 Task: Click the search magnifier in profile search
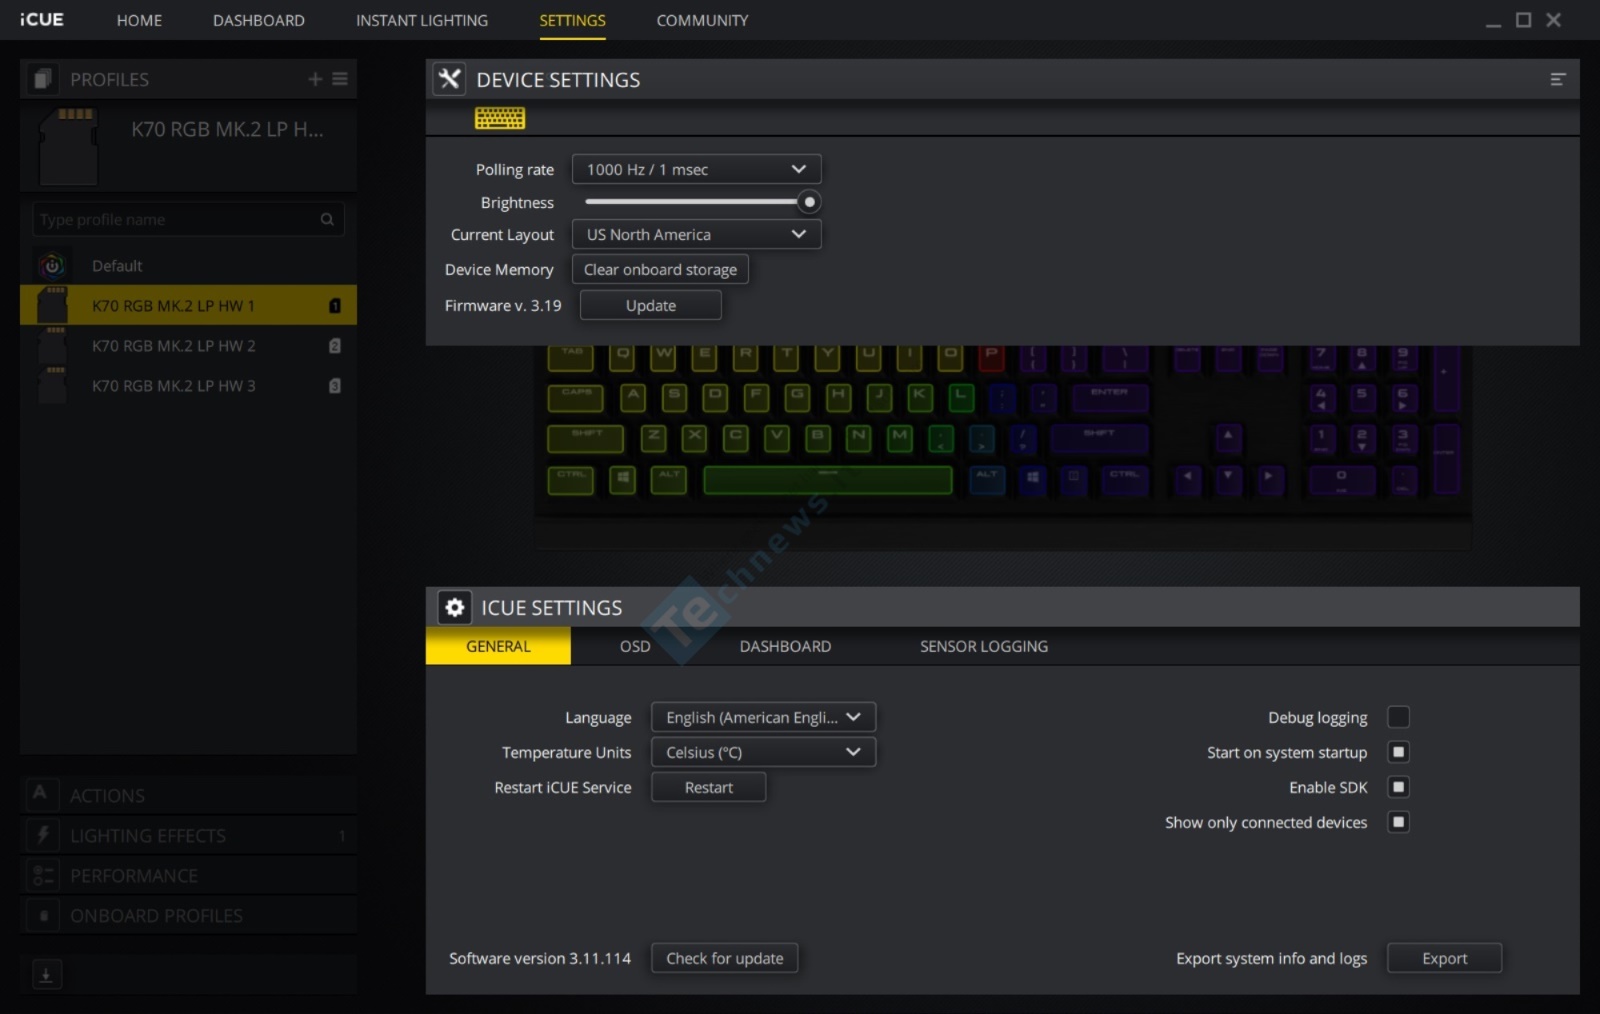[327, 219]
